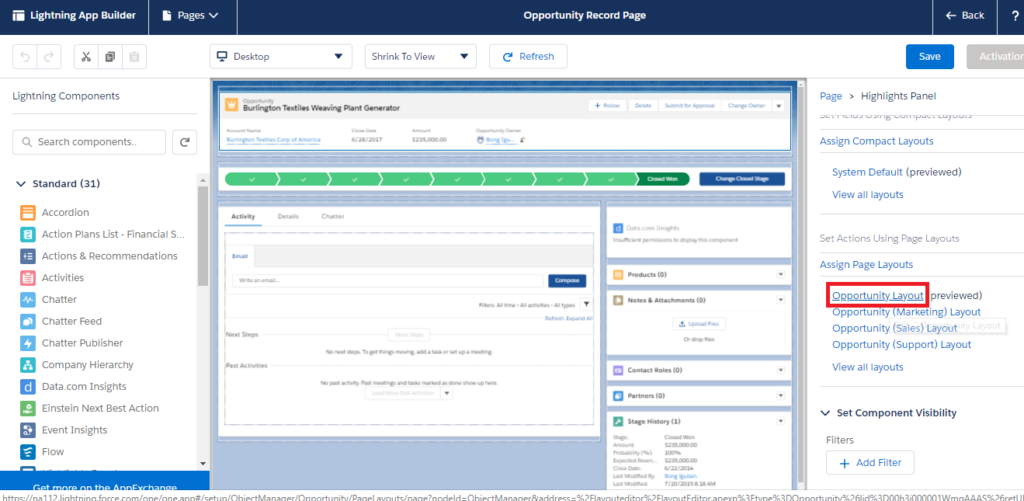The width and height of the screenshot is (1024, 501).
Task: Click Get more on the AppExchange
Action: 104,488
